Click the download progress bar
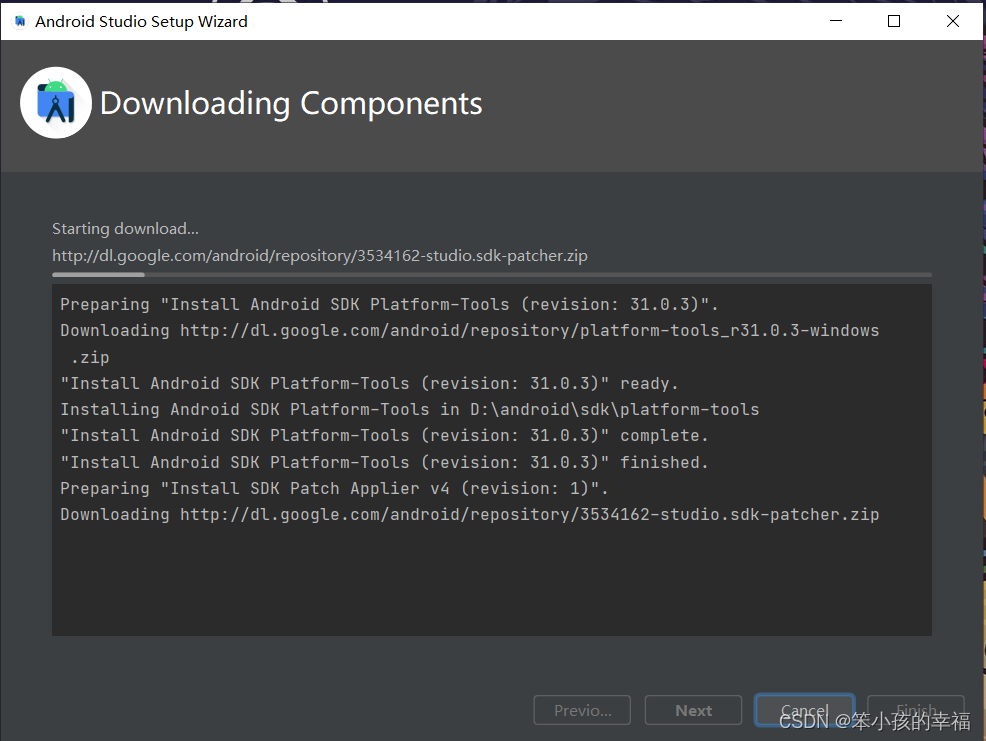Screen dimensions: 986x741 tap(490, 275)
